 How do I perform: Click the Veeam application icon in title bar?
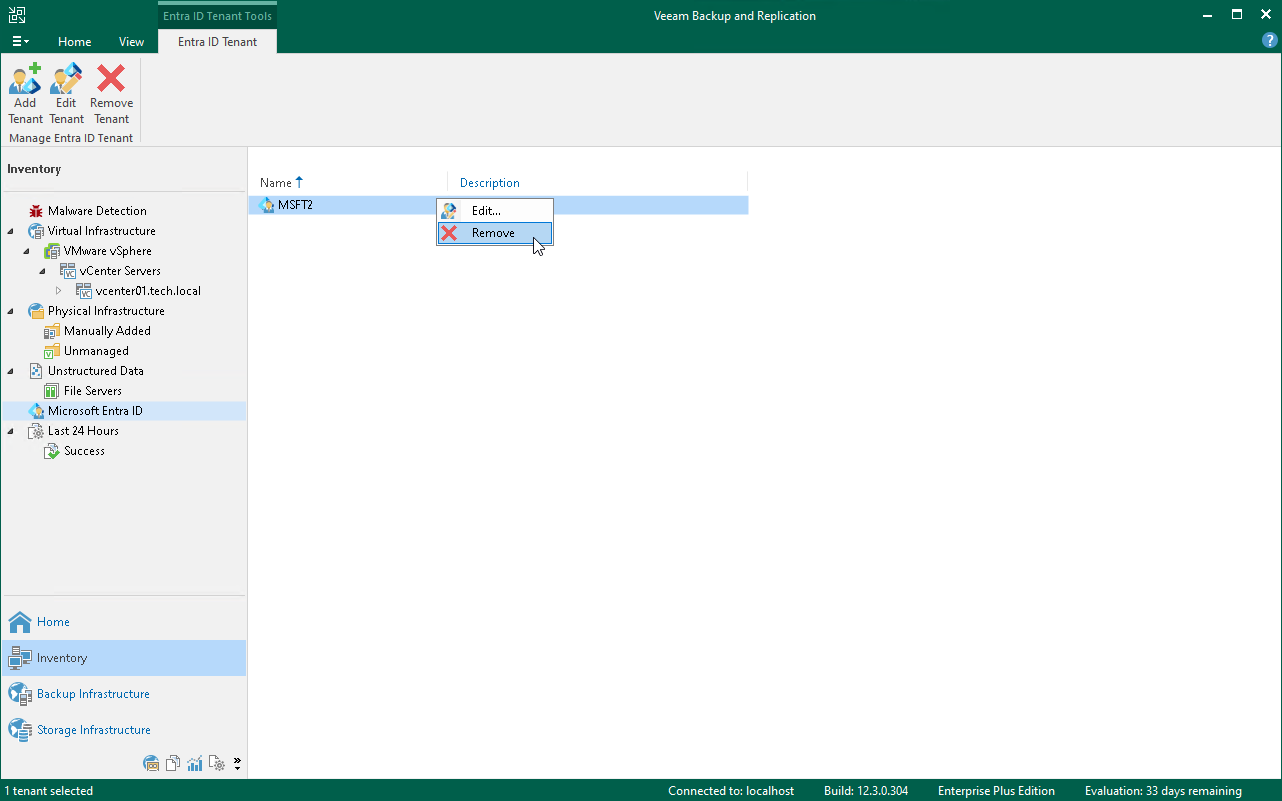tap(17, 16)
